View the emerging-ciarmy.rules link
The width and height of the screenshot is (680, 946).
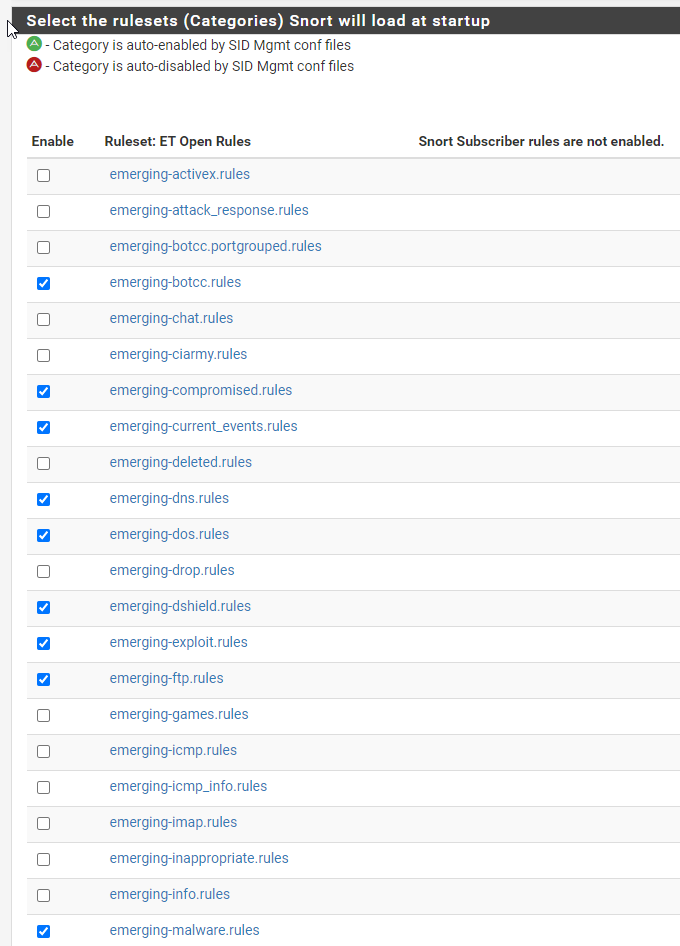tap(178, 354)
